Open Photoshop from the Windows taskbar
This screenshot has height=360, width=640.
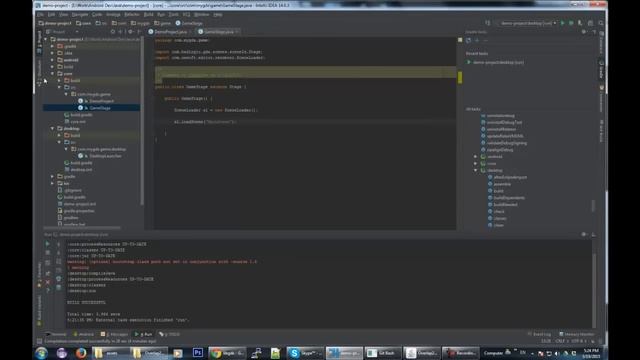point(198,353)
